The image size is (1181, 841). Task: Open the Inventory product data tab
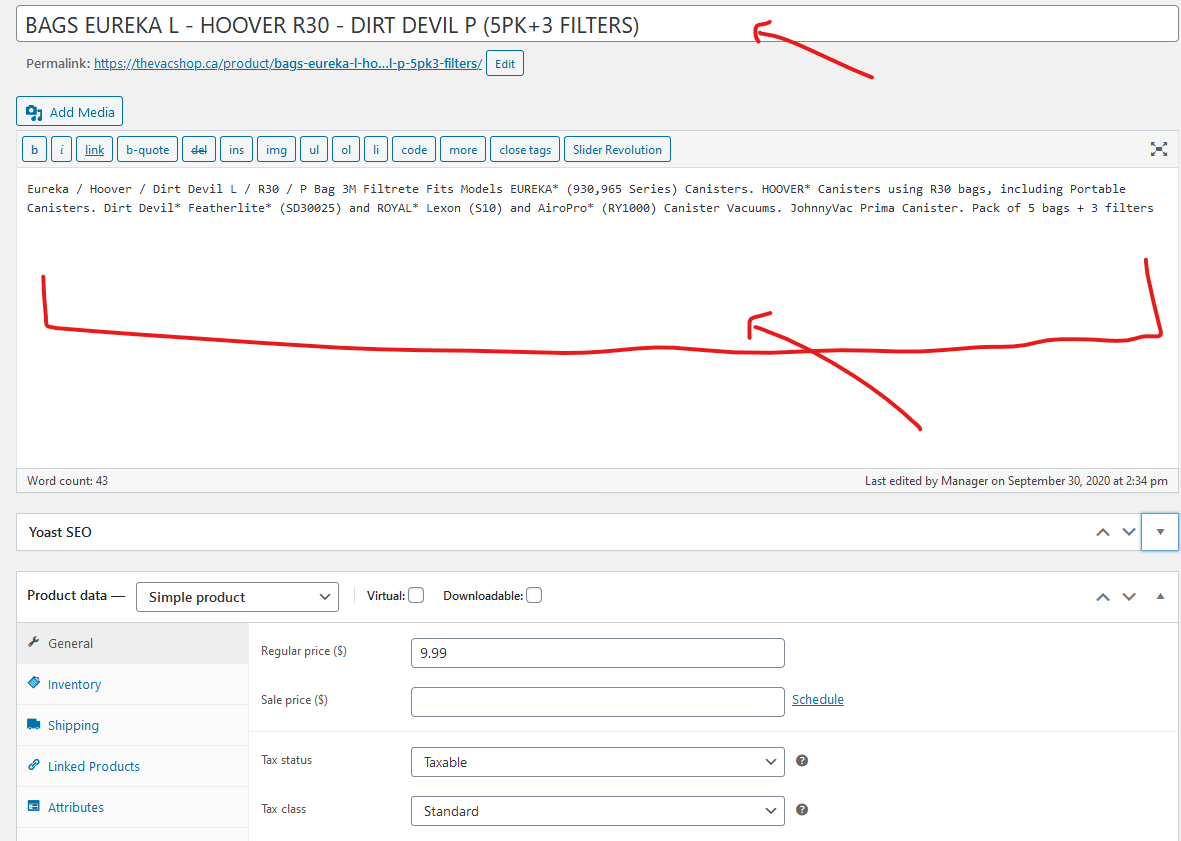coord(133,684)
